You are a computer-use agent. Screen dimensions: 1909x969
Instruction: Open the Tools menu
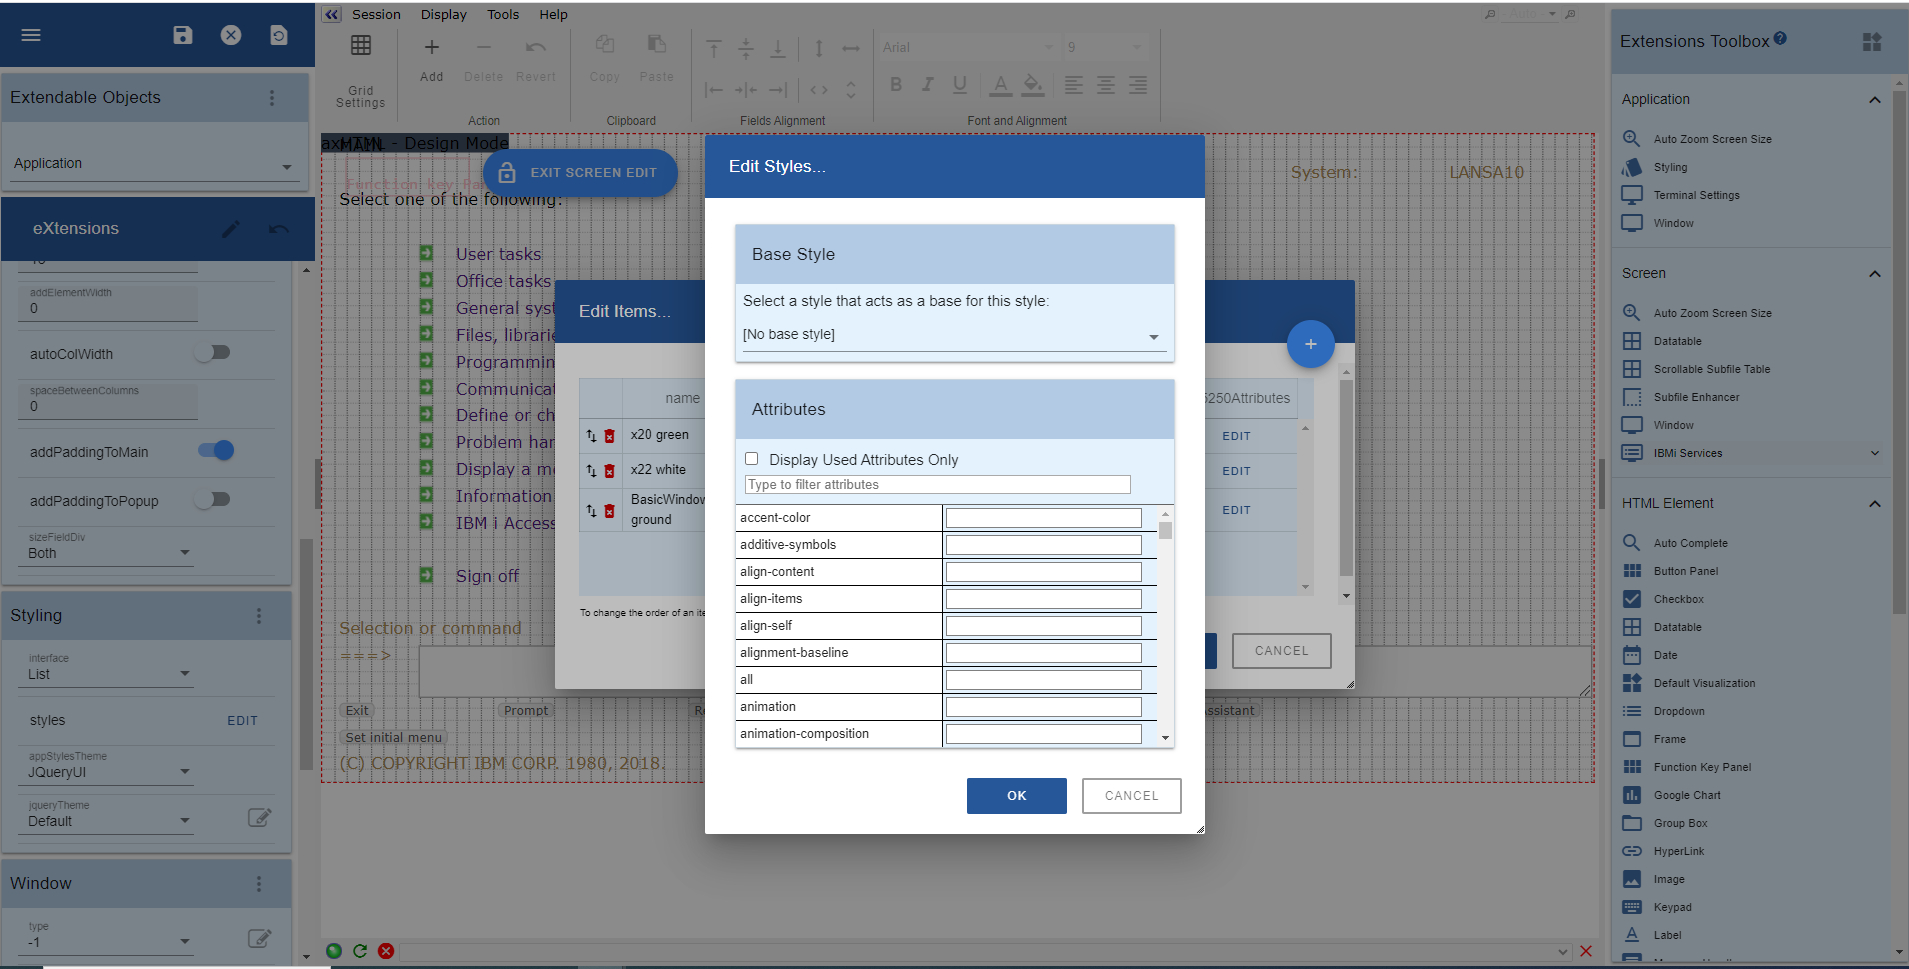pos(502,14)
